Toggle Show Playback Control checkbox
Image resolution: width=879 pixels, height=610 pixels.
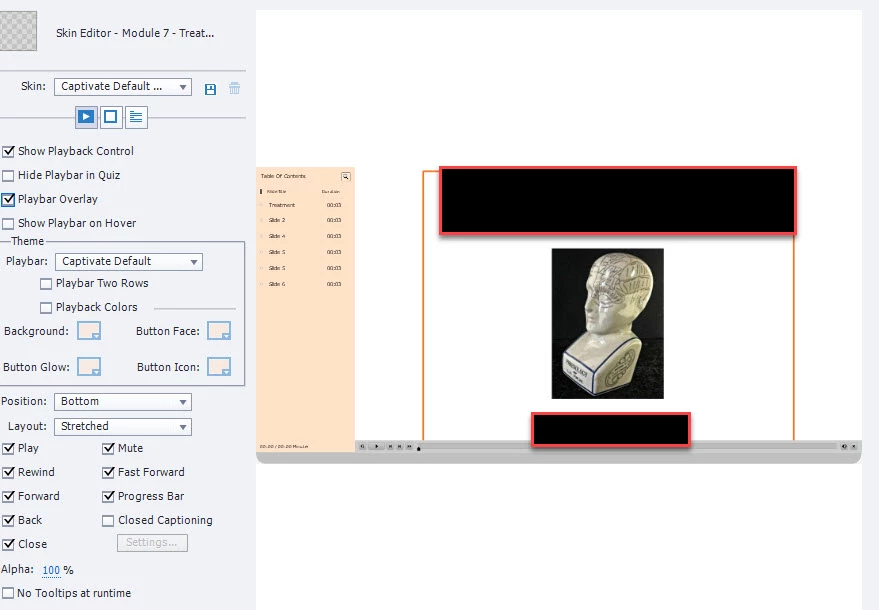pyautogui.click(x=8, y=151)
